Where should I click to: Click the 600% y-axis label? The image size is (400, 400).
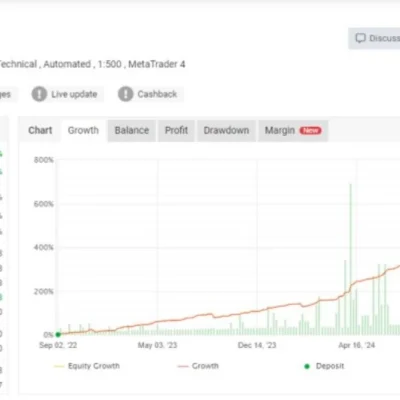pyautogui.click(x=44, y=204)
